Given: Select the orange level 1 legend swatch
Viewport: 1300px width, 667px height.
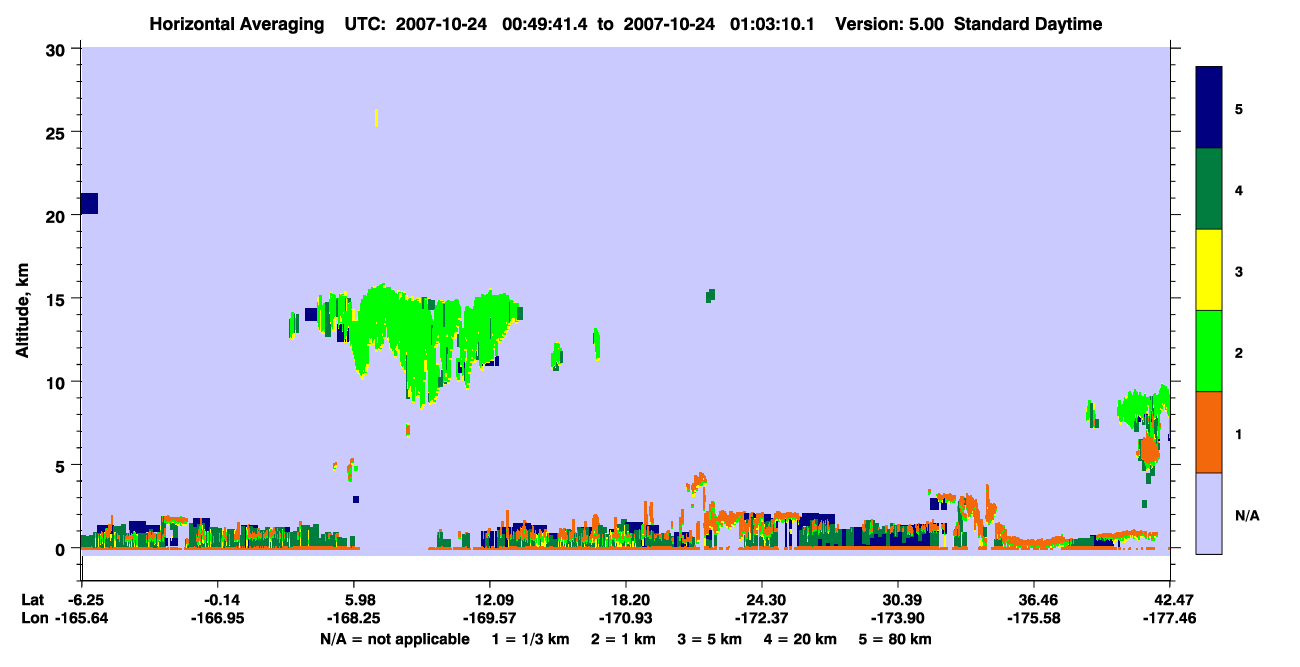Looking at the screenshot, I should pos(1209,432).
